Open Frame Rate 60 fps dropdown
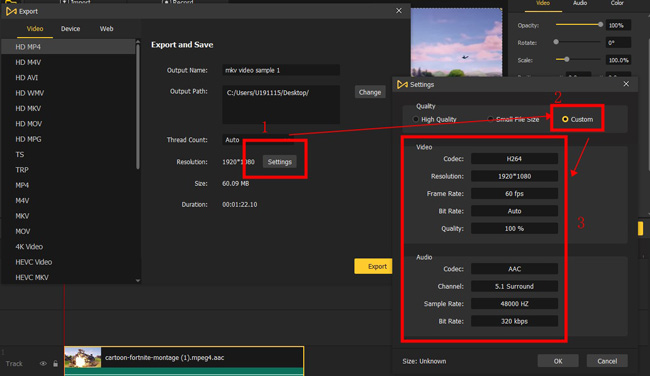 coord(514,194)
